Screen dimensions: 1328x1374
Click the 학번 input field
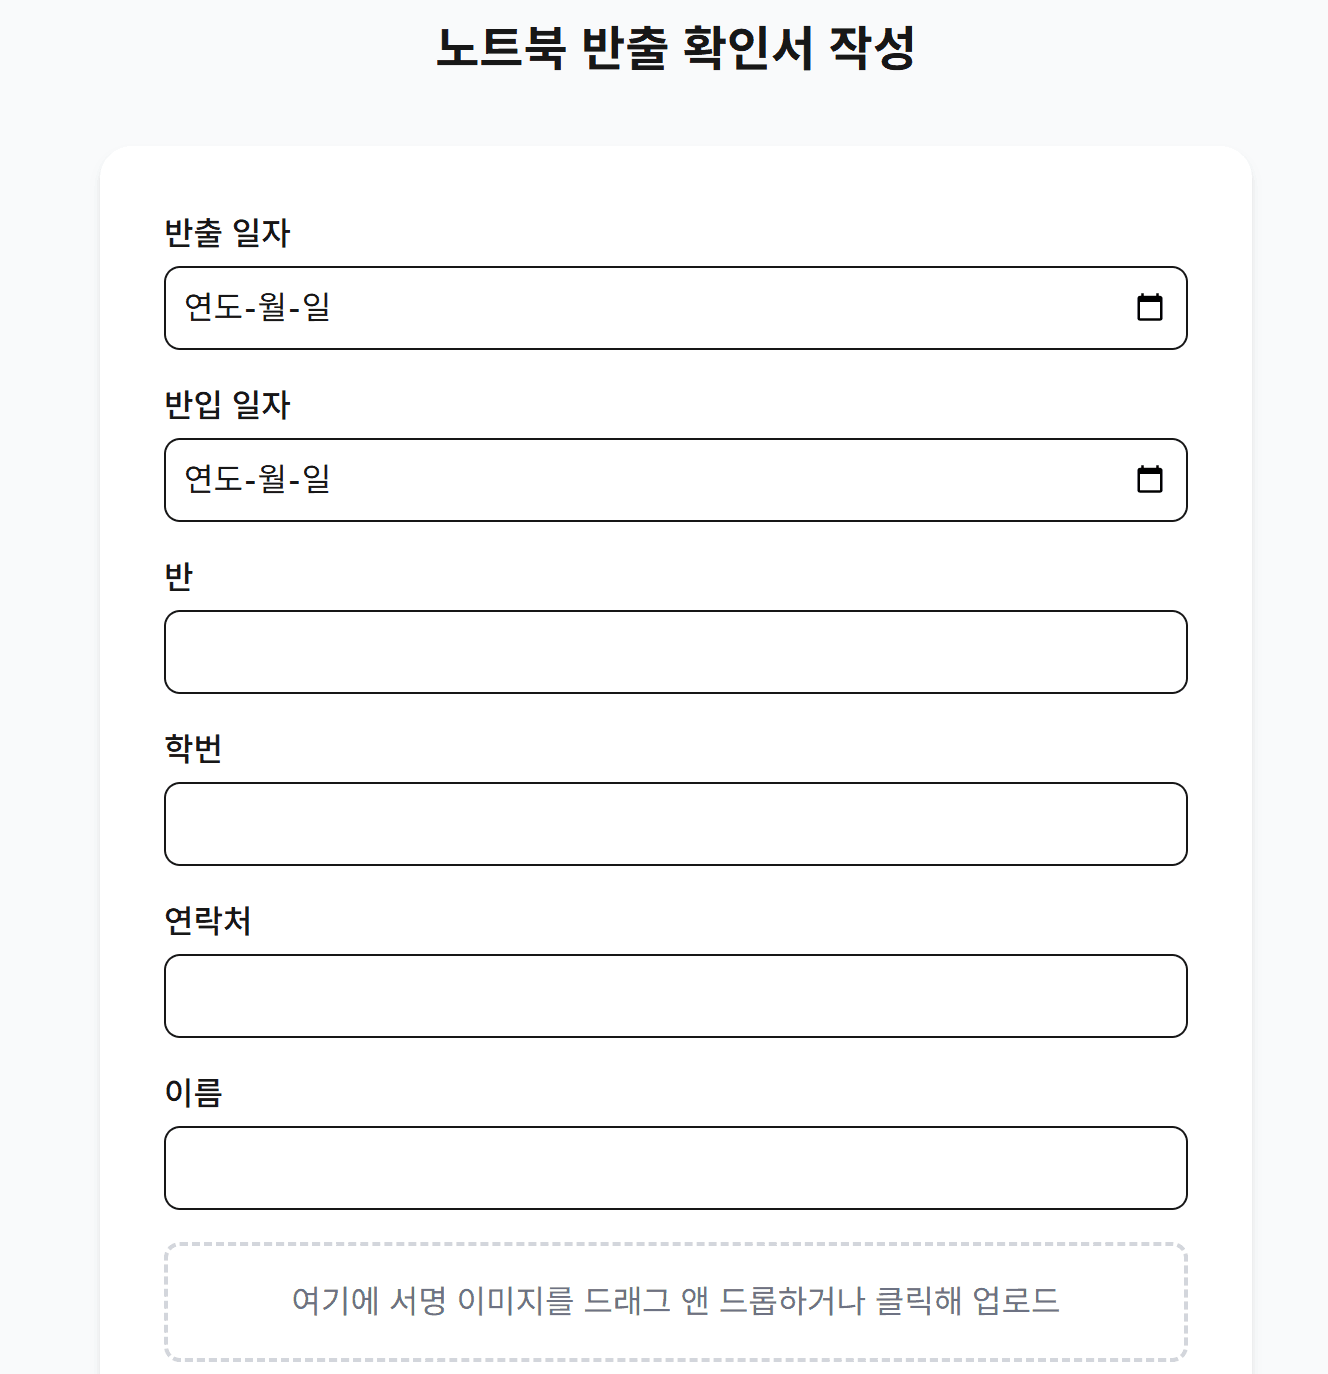point(675,824)
